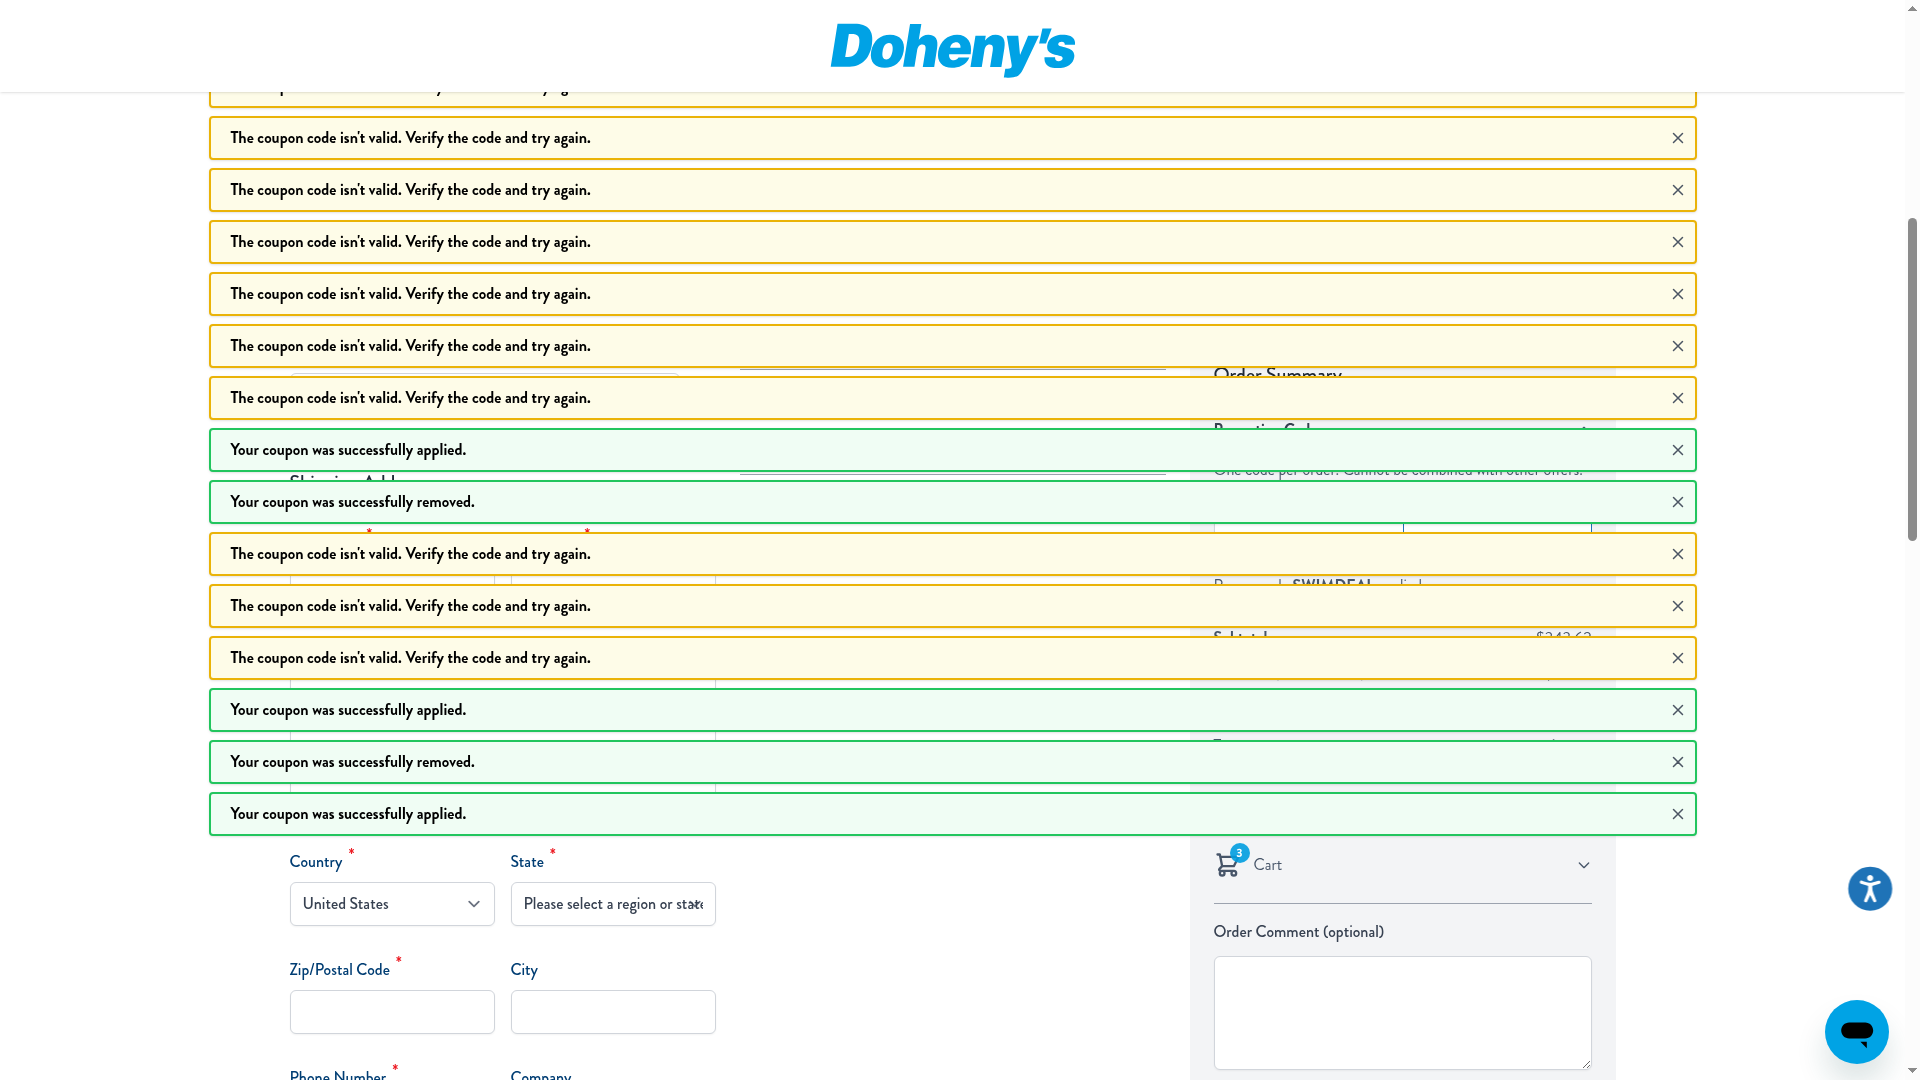Click the 'successfully applied' message text in the middle green notification
The width and height of the screenshot is (1920, 1080).
[348, 710]
